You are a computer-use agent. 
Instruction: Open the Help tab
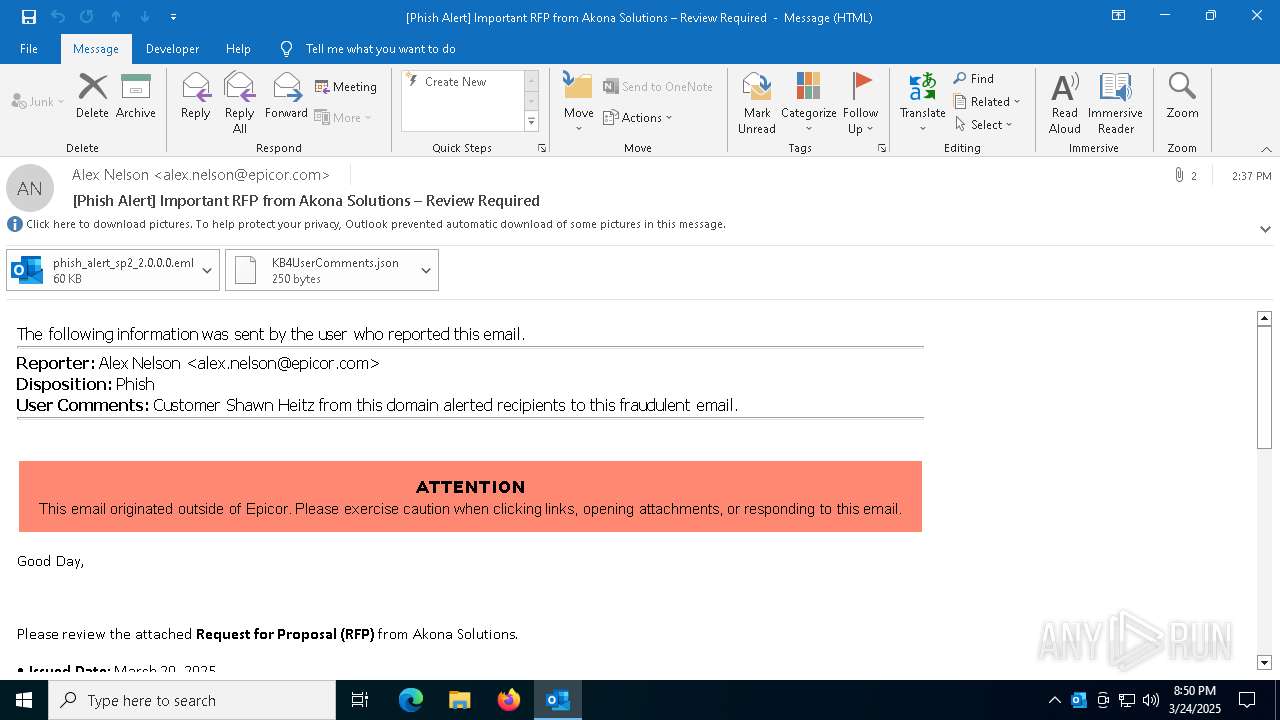238,49
